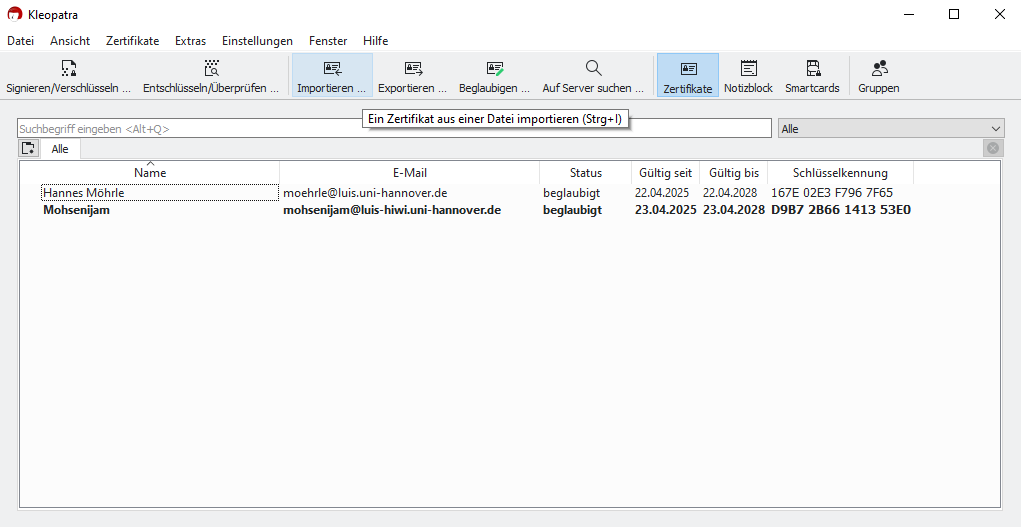
Task: Sort by the E-Mail column header
Action: (410, 173)
